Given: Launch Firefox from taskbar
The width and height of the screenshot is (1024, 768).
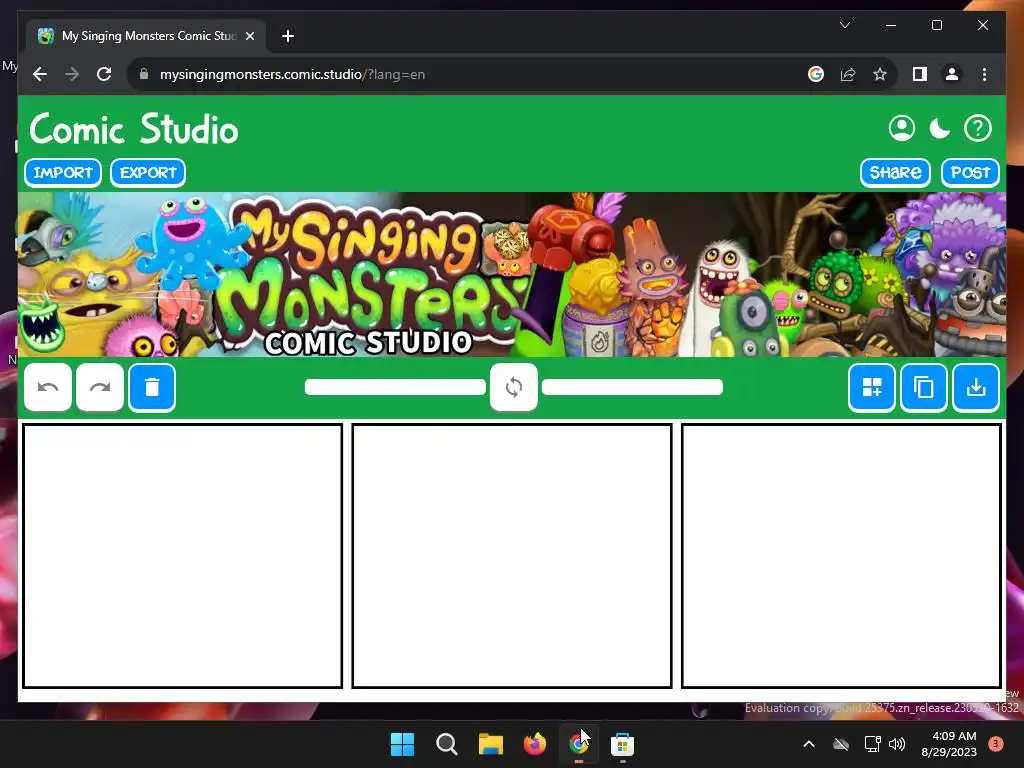Looking at the screenshot, I should [535, 744].
